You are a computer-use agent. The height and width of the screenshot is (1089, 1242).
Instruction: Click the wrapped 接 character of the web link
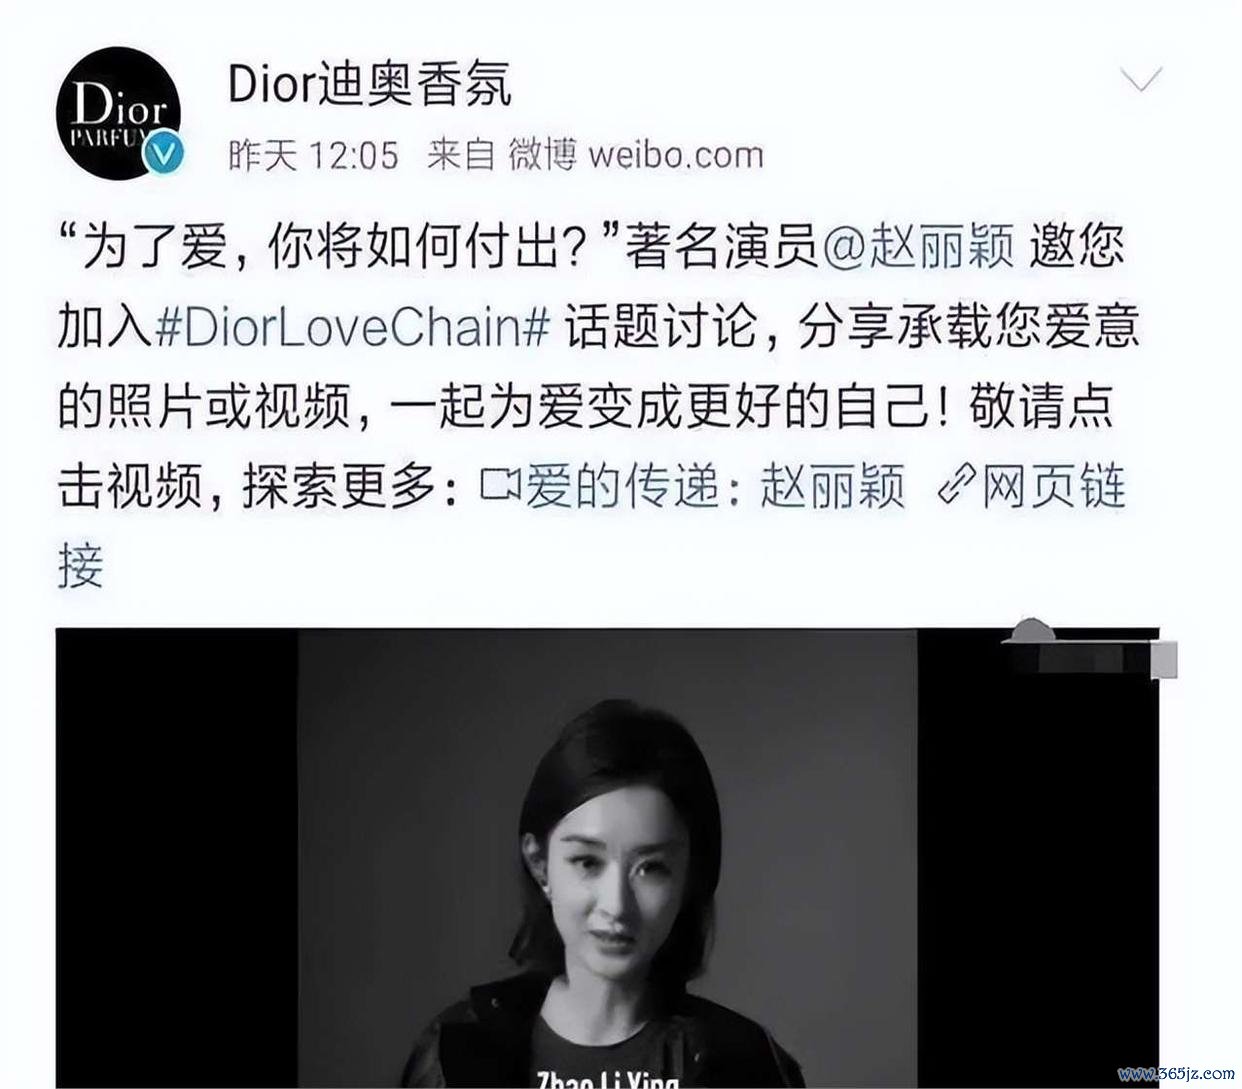pyautogui.click(x=81, y=566)
